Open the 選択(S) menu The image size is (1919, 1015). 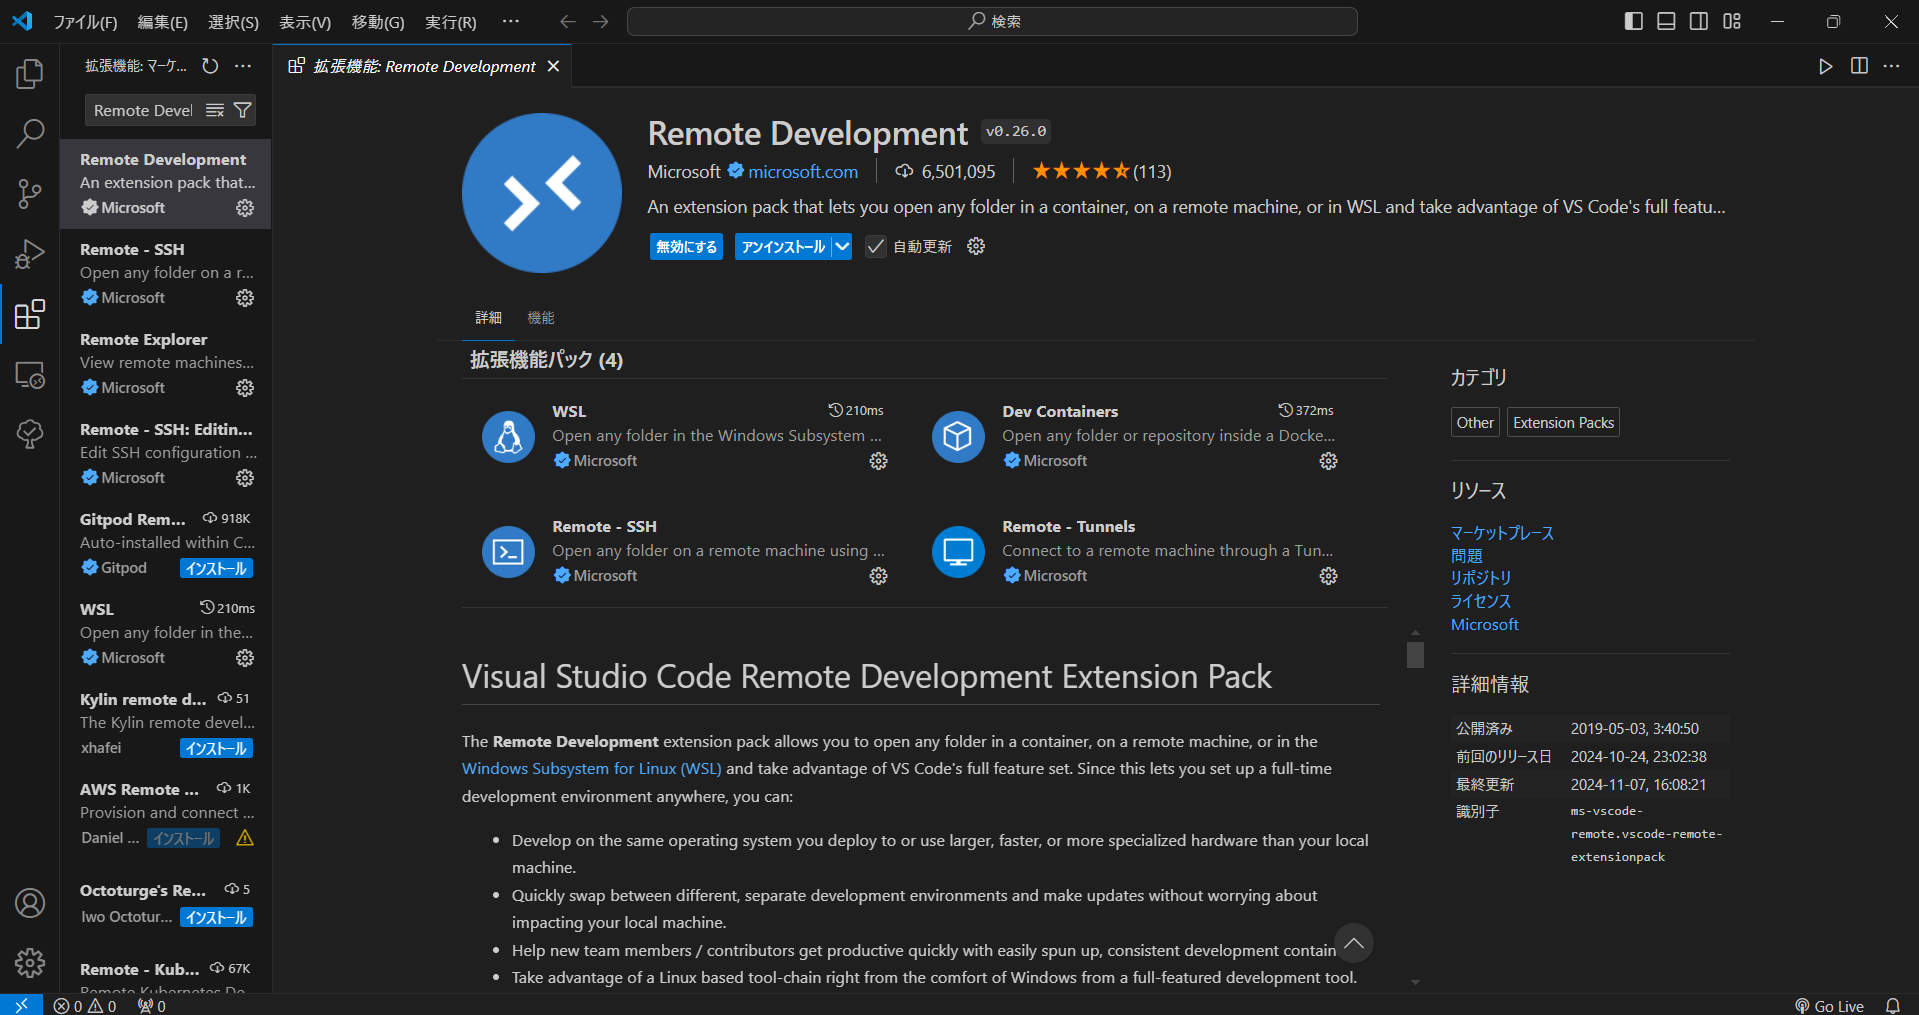pos(233,22)
